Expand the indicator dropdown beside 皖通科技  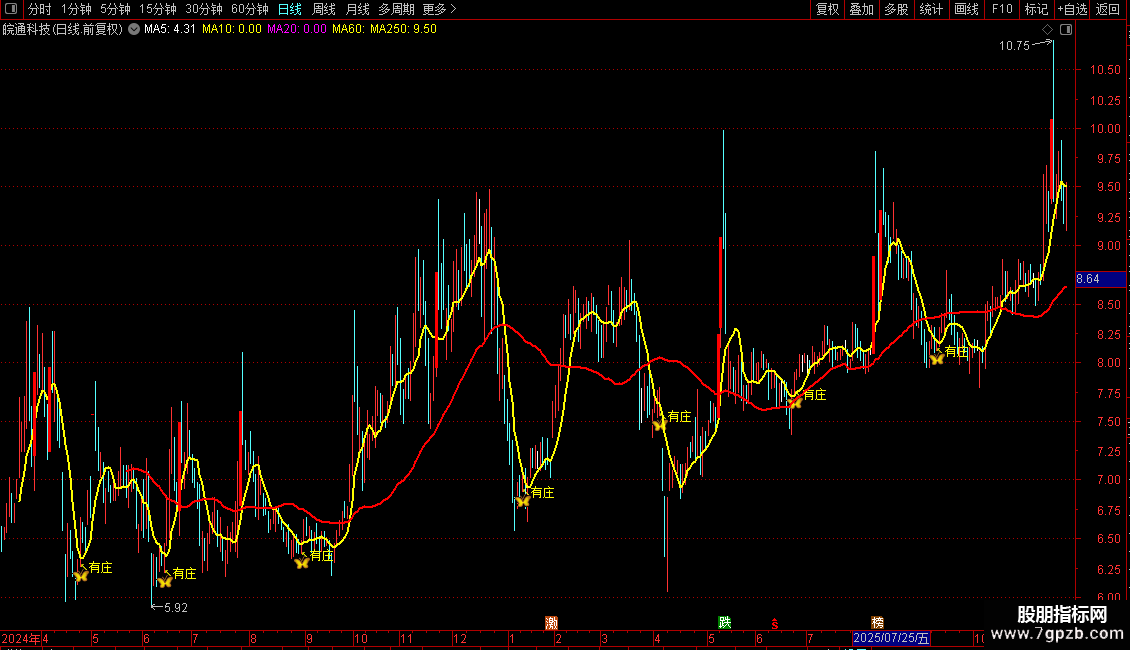(x=134, y=29)
